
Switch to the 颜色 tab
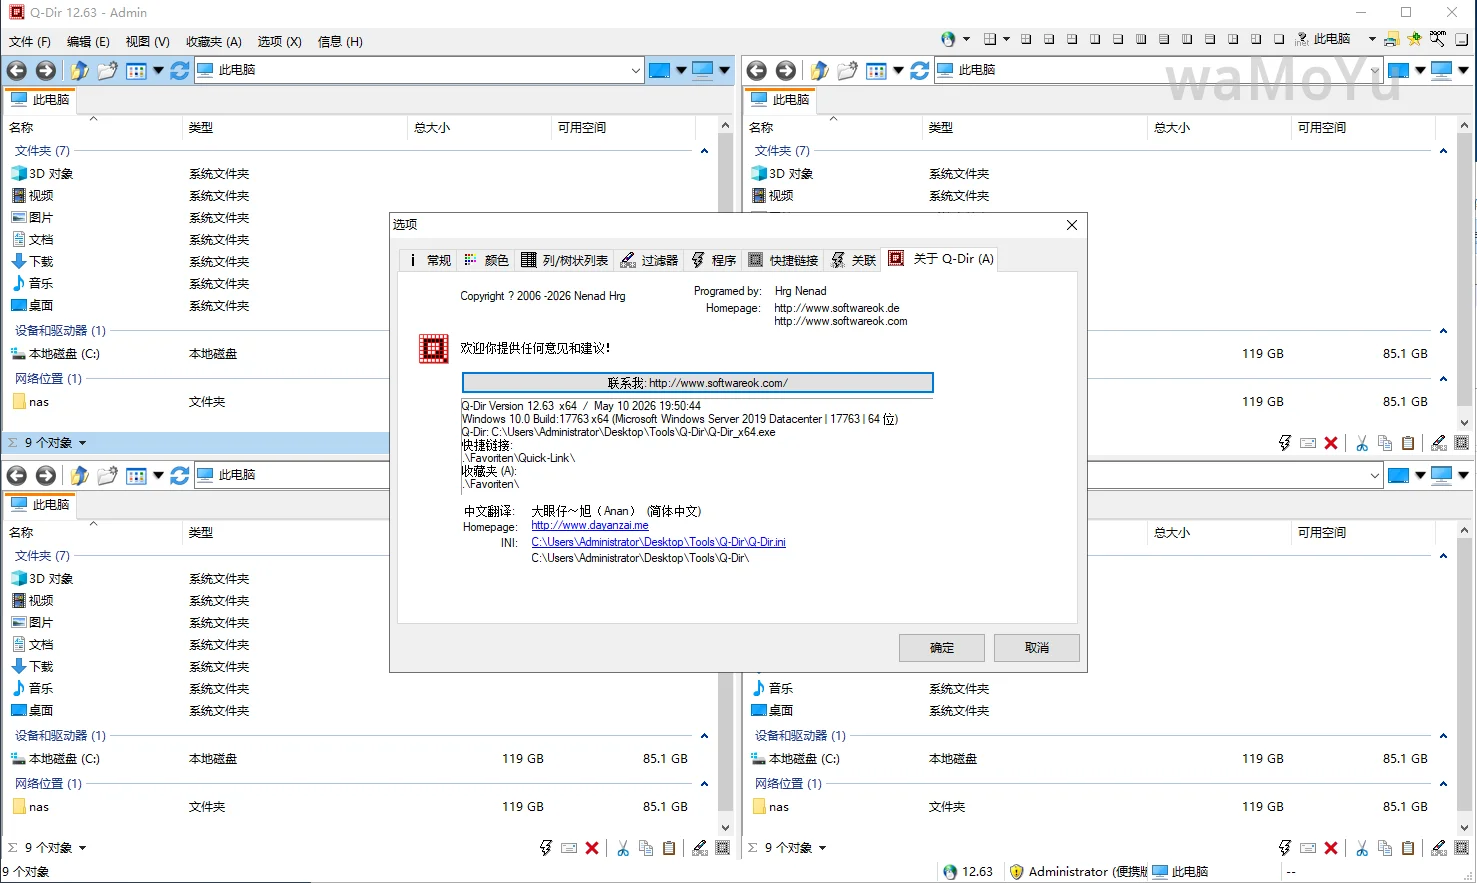[486, 260]
